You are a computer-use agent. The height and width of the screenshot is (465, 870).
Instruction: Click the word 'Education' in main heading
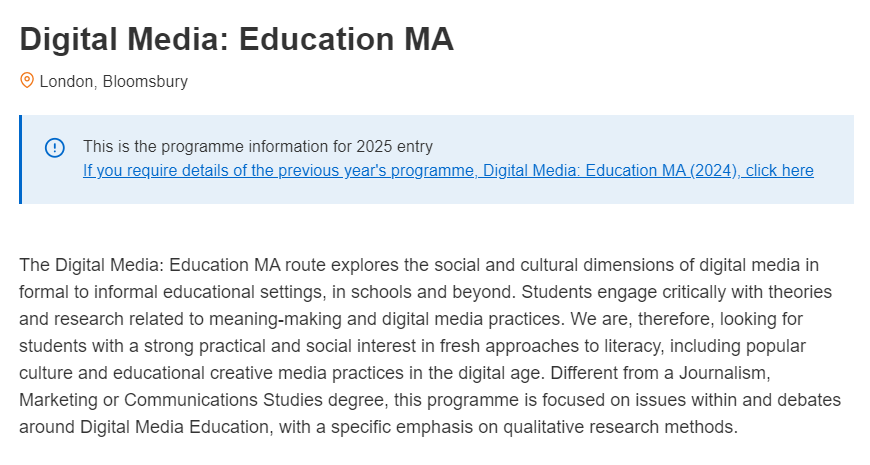317,39
